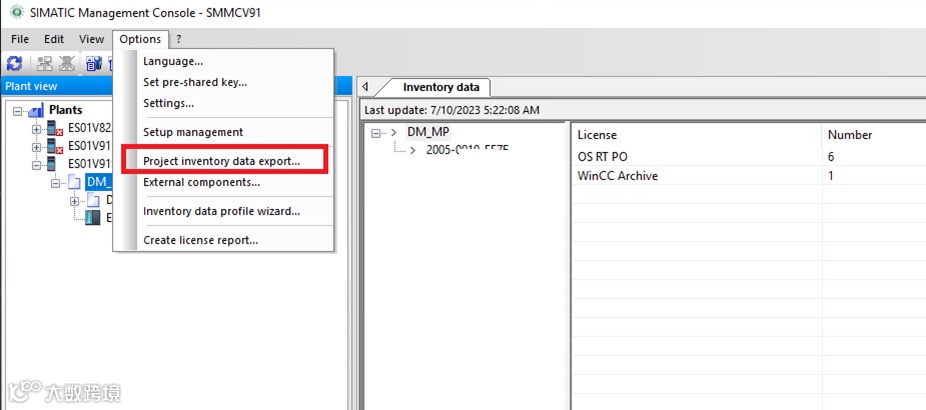Select the 2005- entry under DM_MP
926x410 pixels.
click(467, 150)
